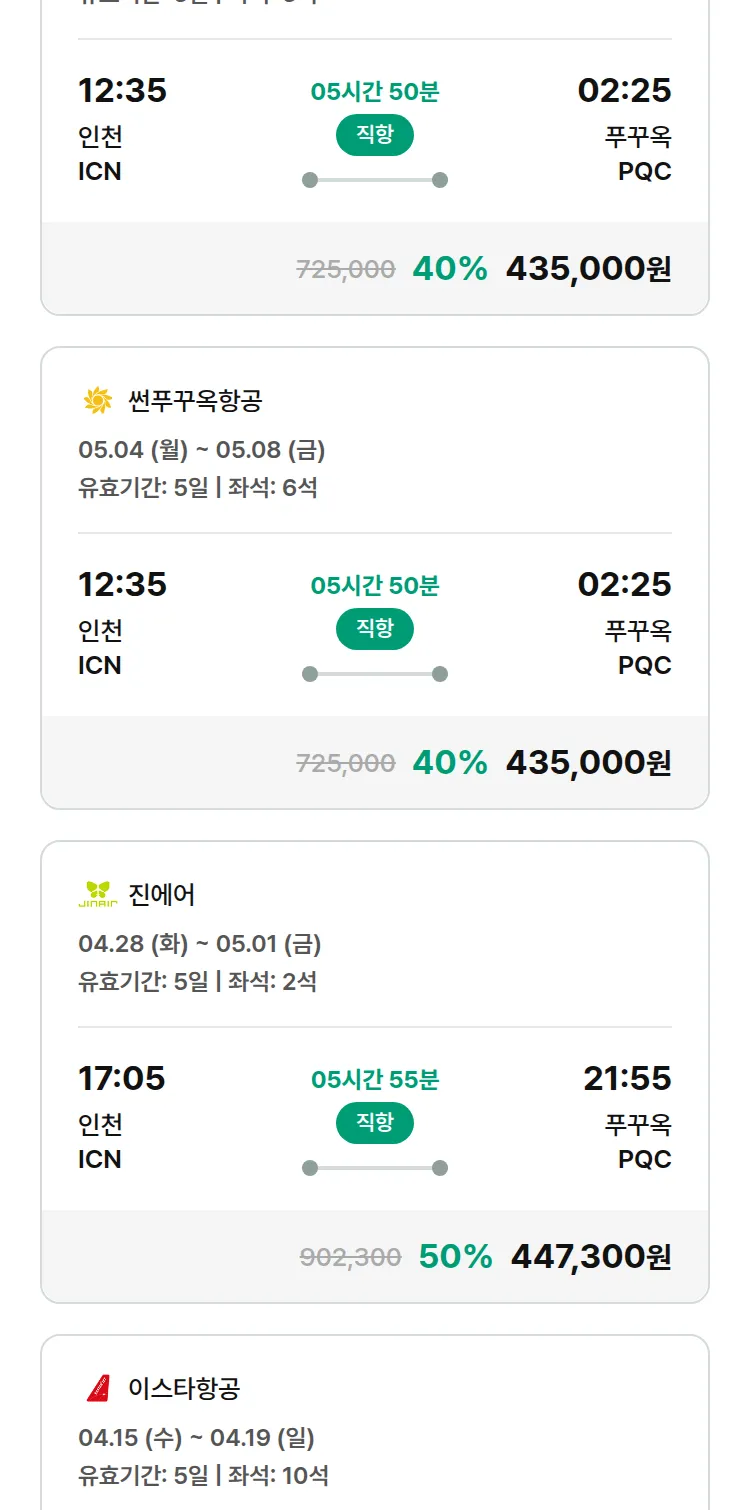Viewport: 750px width, 1510px height.
Task: Select the 썬푸꾸옥항공 airline name
Action: pyautogui.click(x=195, y=401)
